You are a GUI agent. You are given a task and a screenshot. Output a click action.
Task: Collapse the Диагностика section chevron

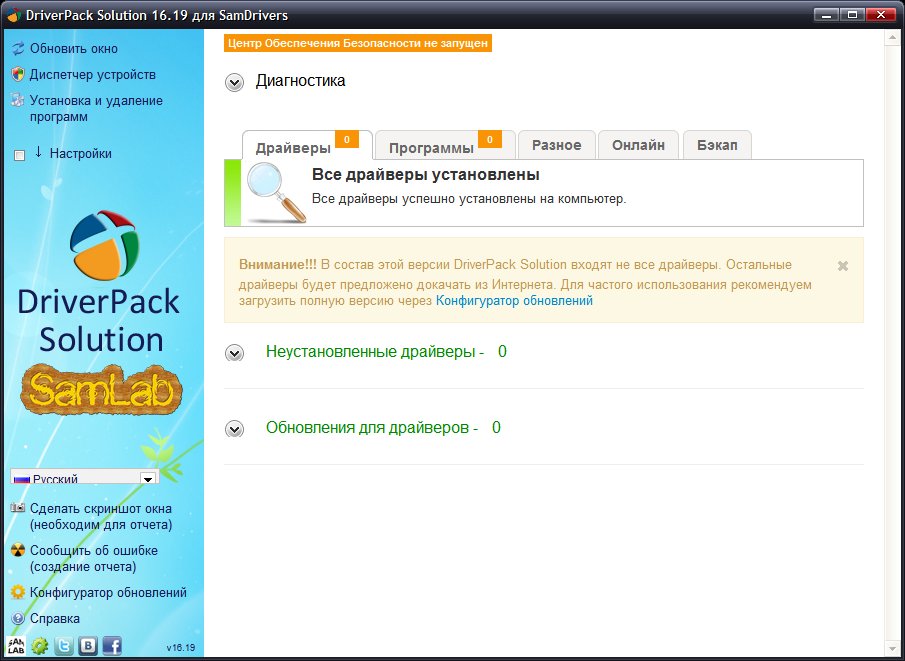234,82
